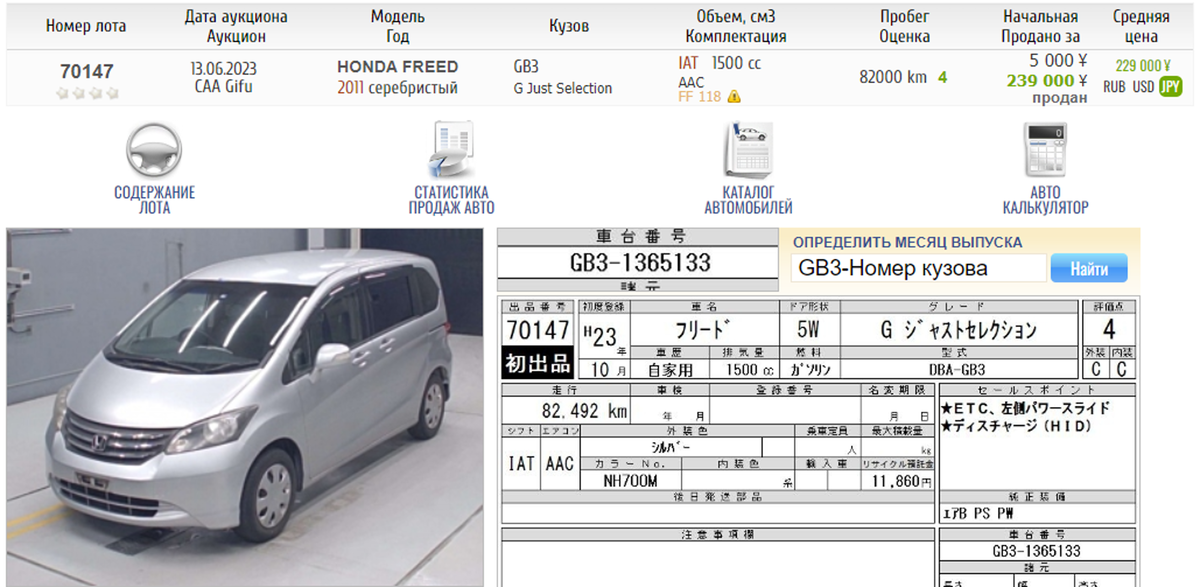Screen dimensions: 1200x587
Task: Click the продан status text
Action: point(1060,98)
